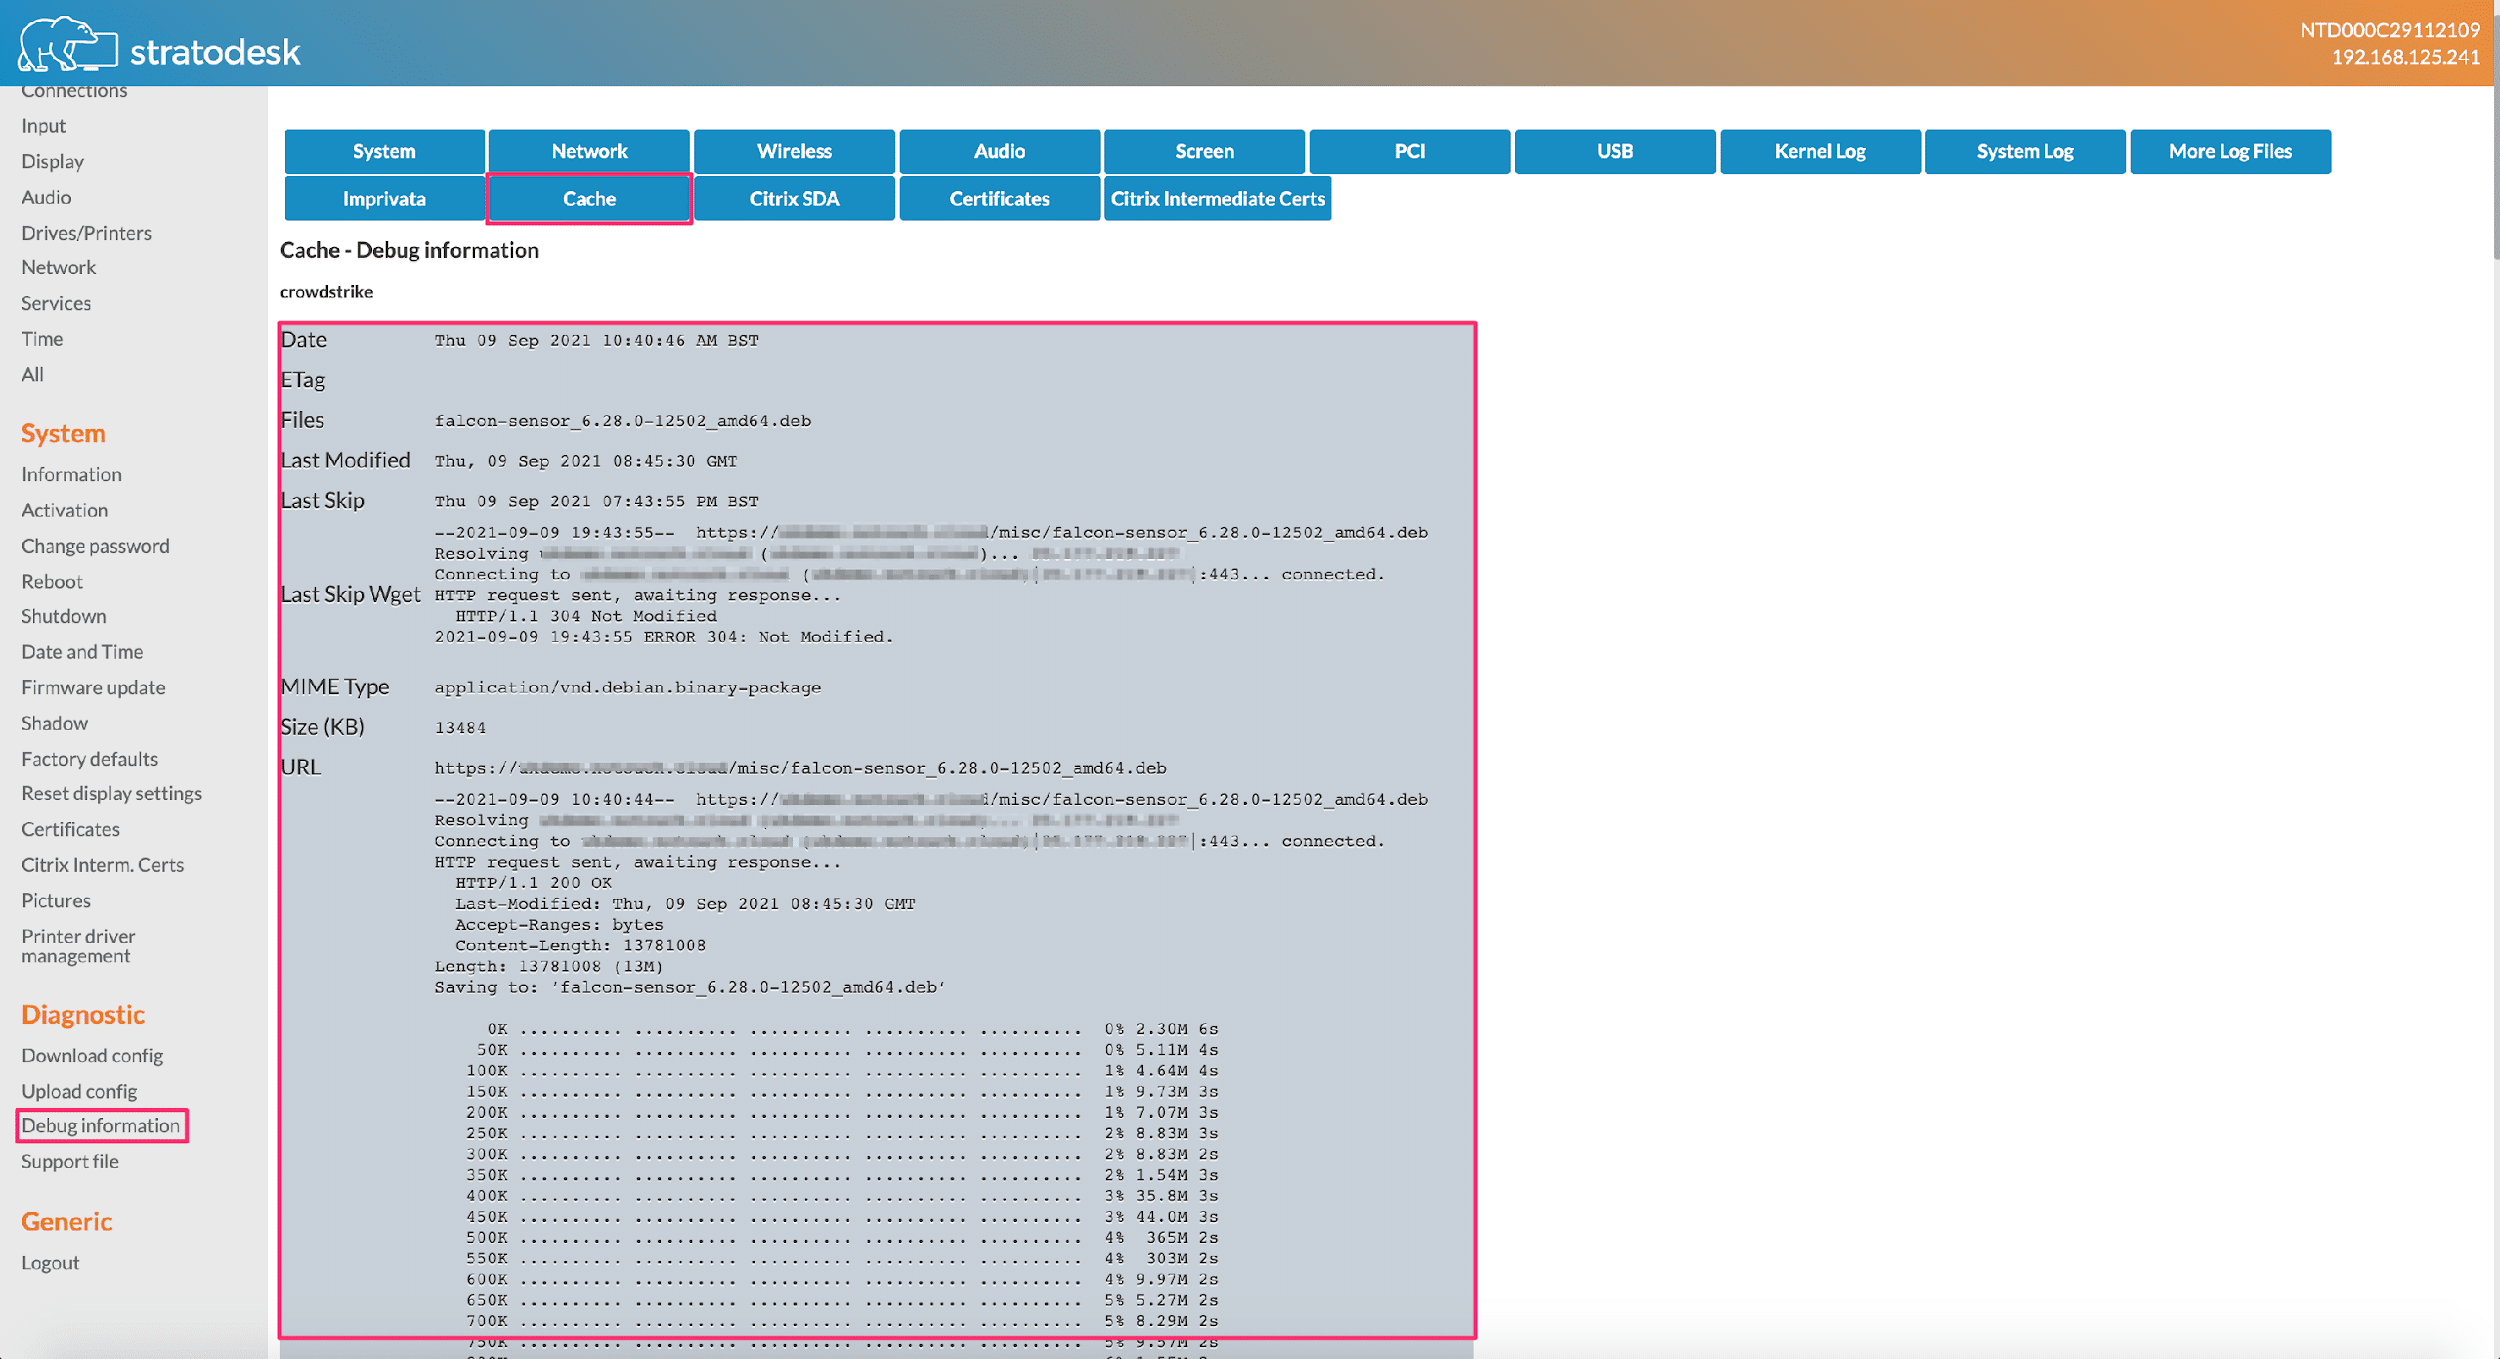The image size is (2500, 1359).
Task: Open the Shadow page
Action: point(54,723)
